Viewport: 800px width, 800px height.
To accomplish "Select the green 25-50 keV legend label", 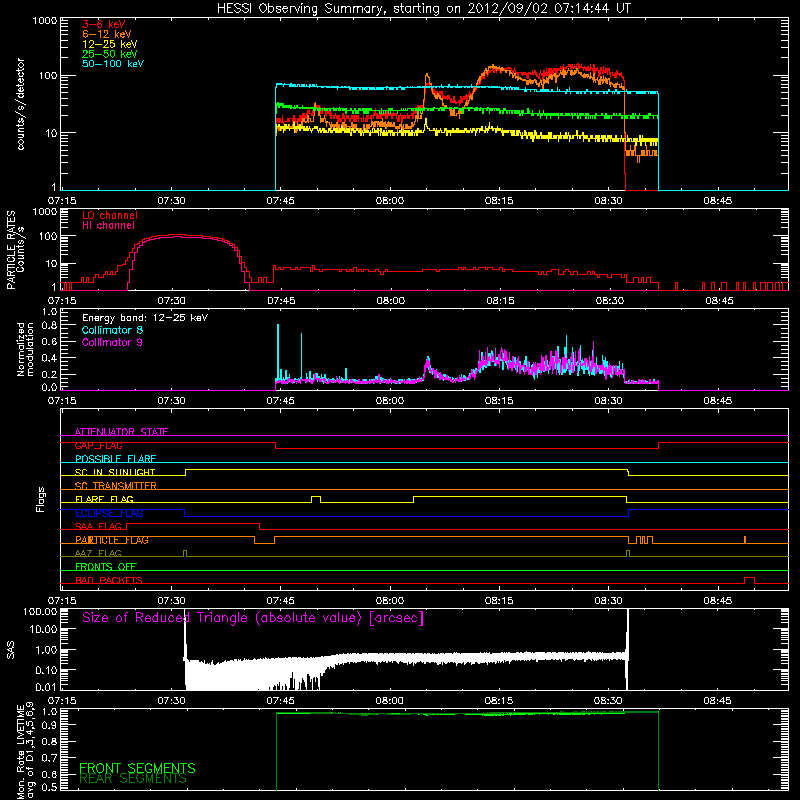I will coord(110,54).
